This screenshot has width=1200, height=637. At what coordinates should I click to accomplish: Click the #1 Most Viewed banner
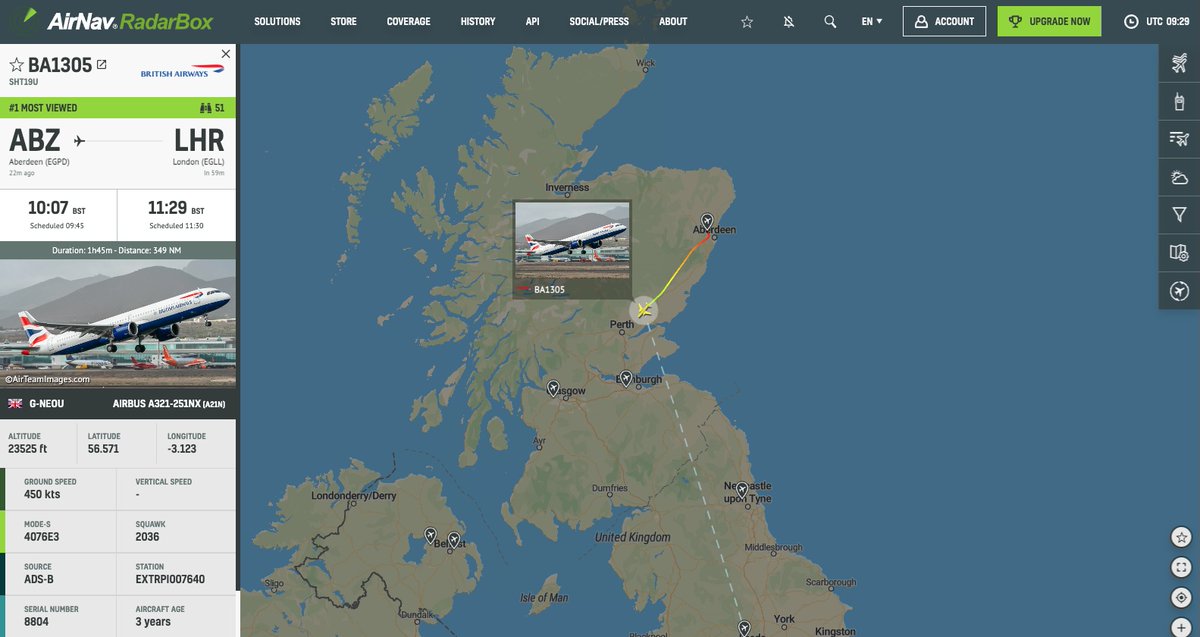pos(118,108)
